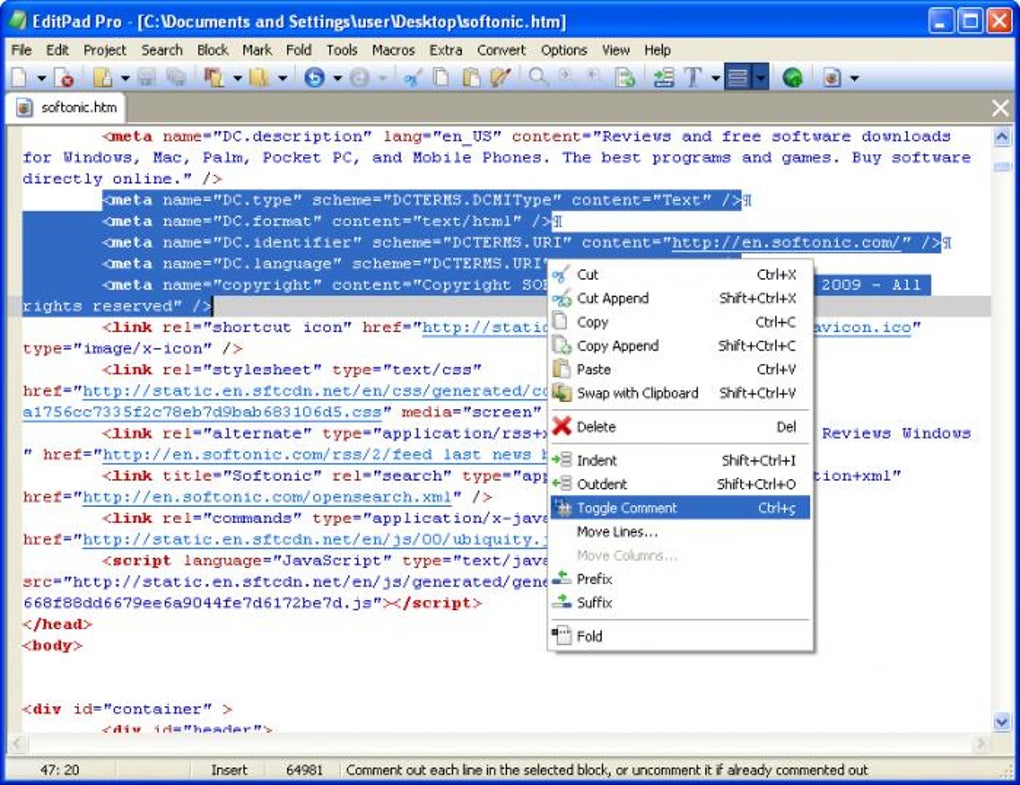Click the green globe browser icon

(792, 78)
